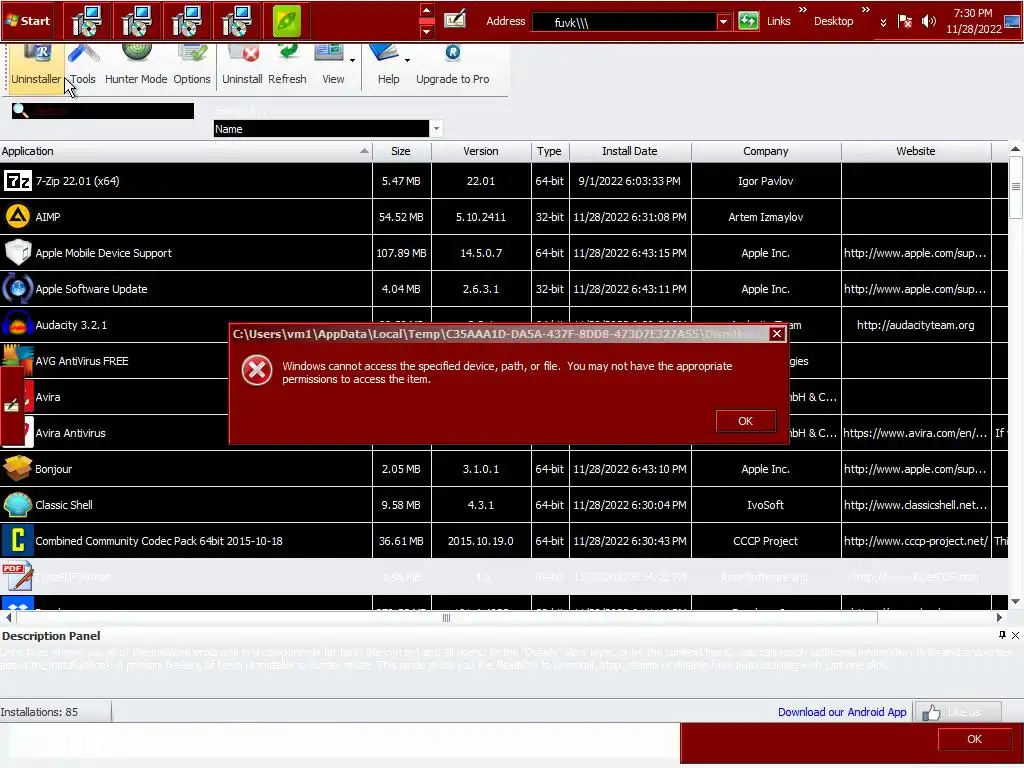Select the Apple Software Update icon
The width and height of the screenshot is (1024, 768).
click(18, 289)
